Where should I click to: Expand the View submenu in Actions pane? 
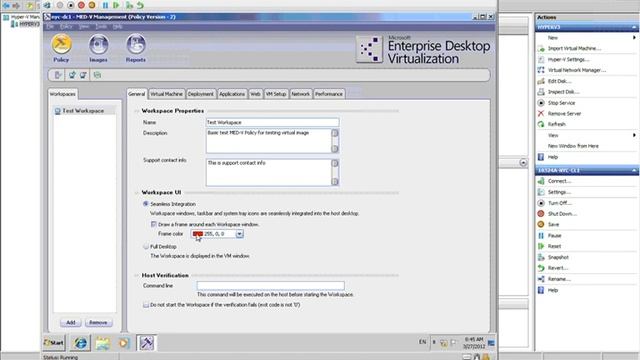[x=634, y=135]
